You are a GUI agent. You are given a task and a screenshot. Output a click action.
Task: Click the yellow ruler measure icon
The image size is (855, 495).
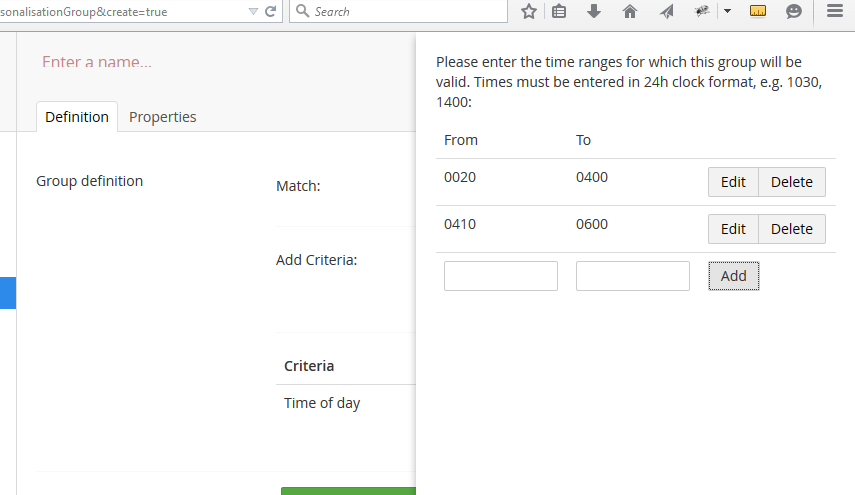click(758, 11)
